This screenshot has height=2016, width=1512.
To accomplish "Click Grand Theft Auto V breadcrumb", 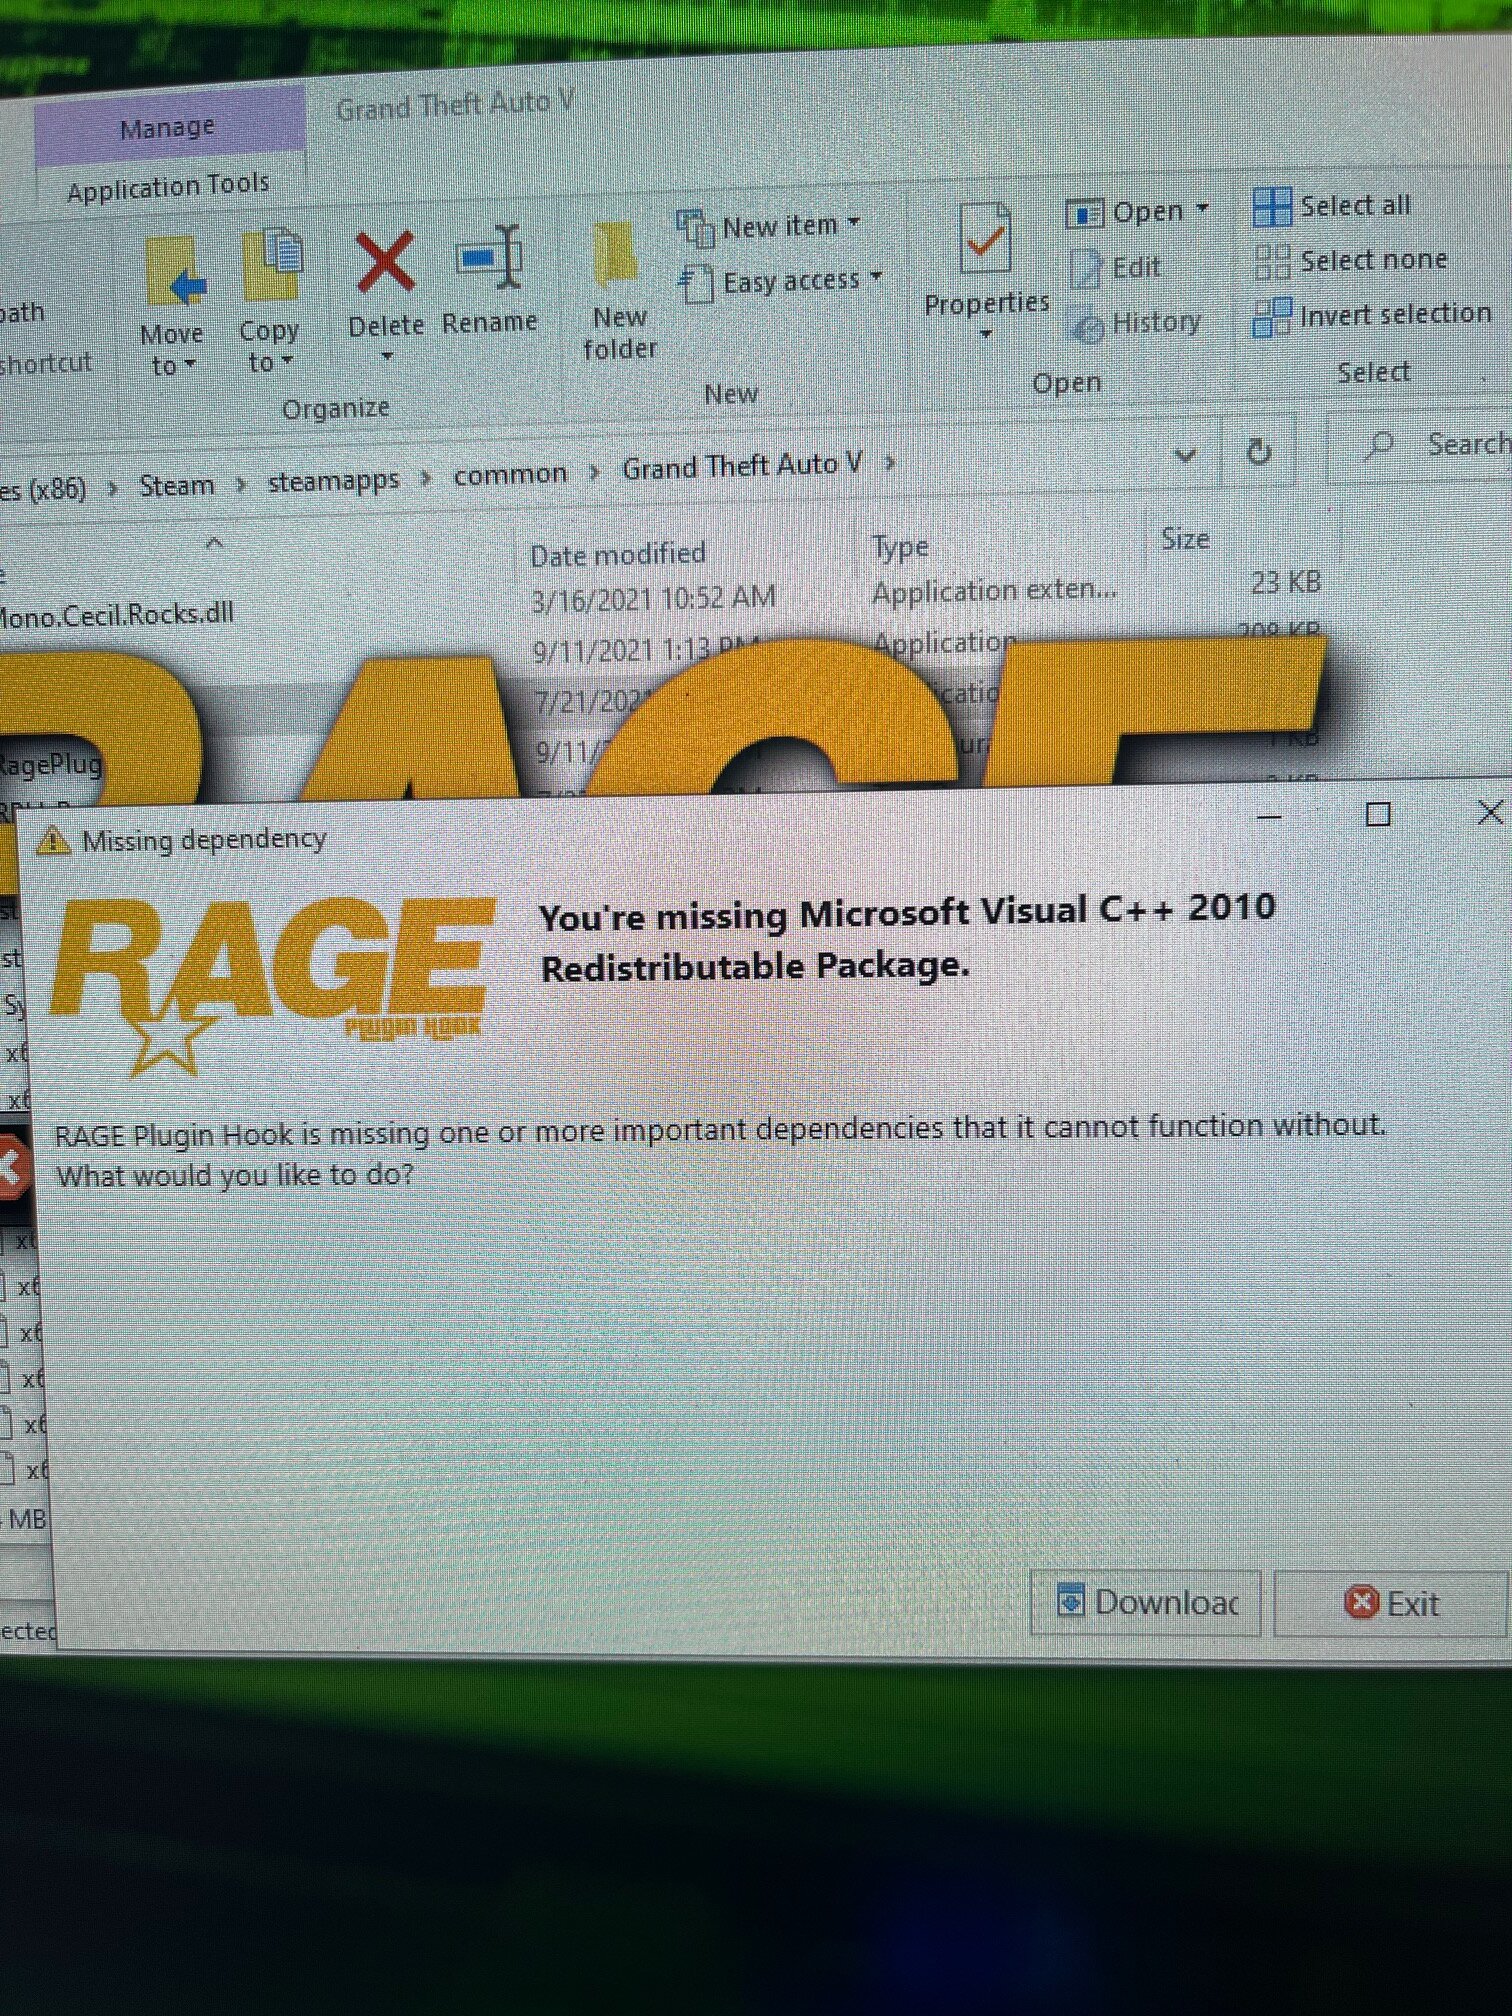I will coord(742,466).
